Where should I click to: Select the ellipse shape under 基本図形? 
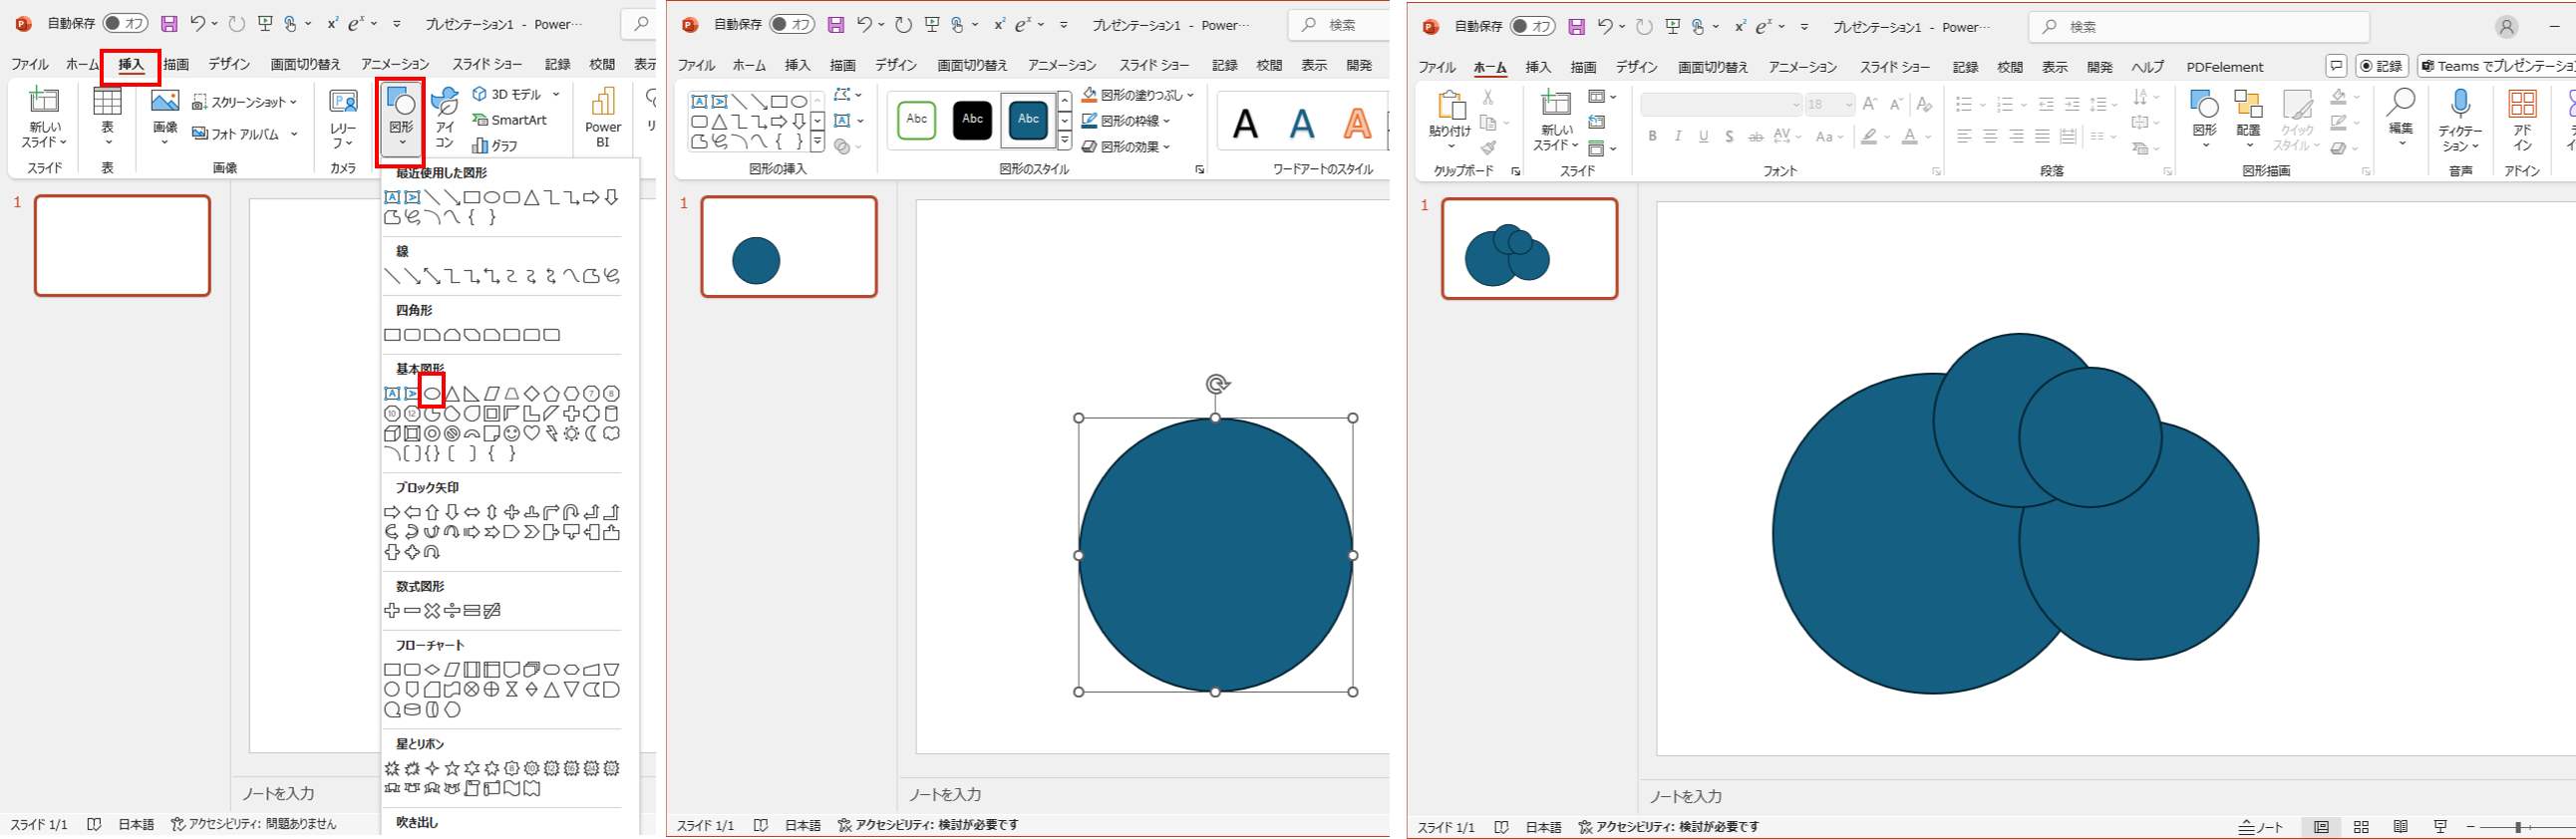click(432, 393)
